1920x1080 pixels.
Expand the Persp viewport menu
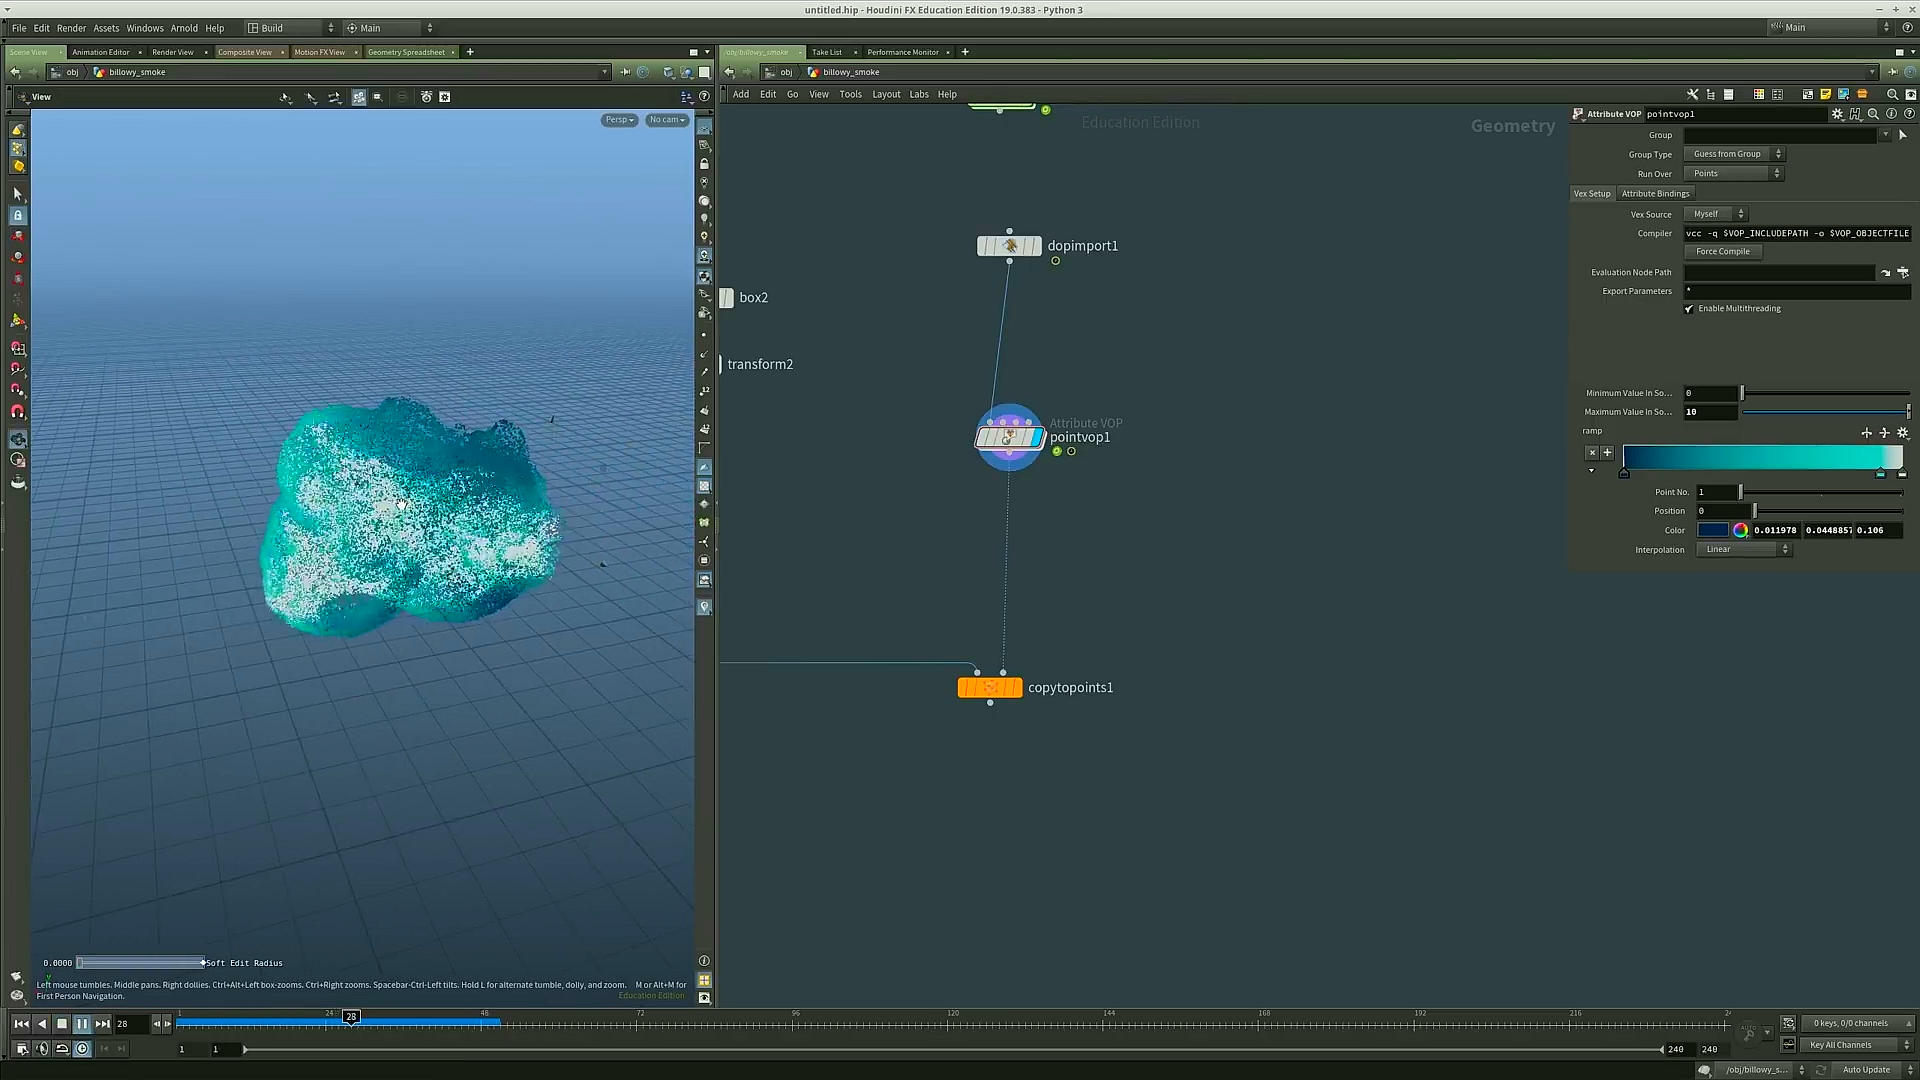pyautogui.click(x=619, y=120)
